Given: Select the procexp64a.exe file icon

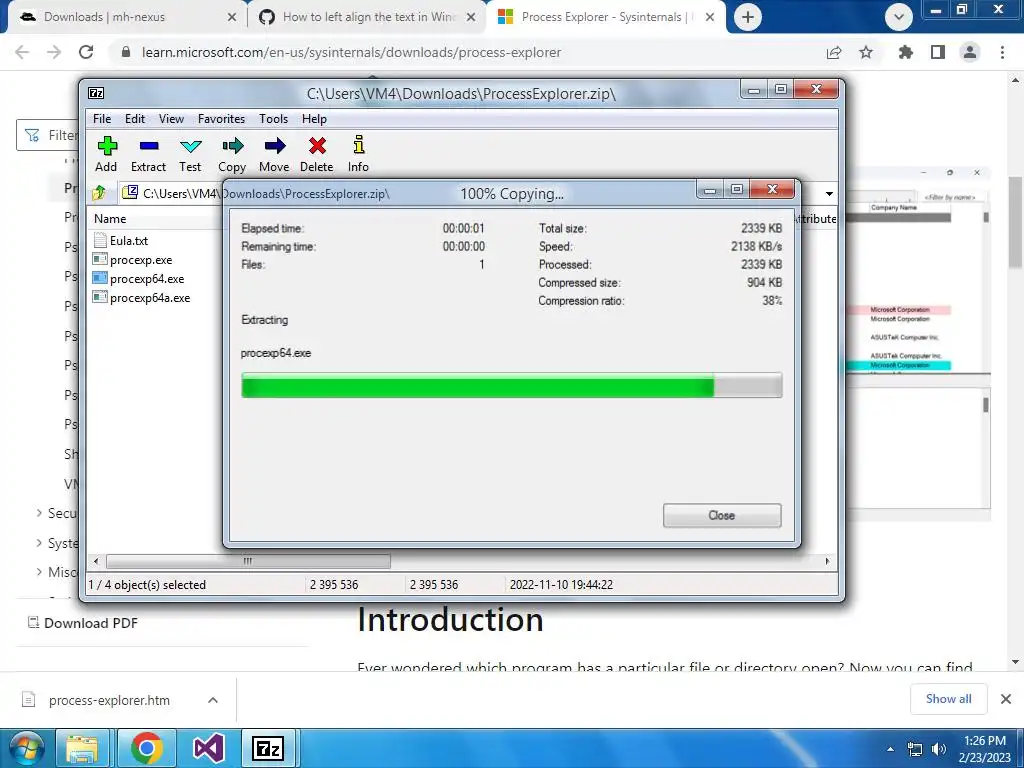Looking at the screenshot, I should [x=100, y=298].
